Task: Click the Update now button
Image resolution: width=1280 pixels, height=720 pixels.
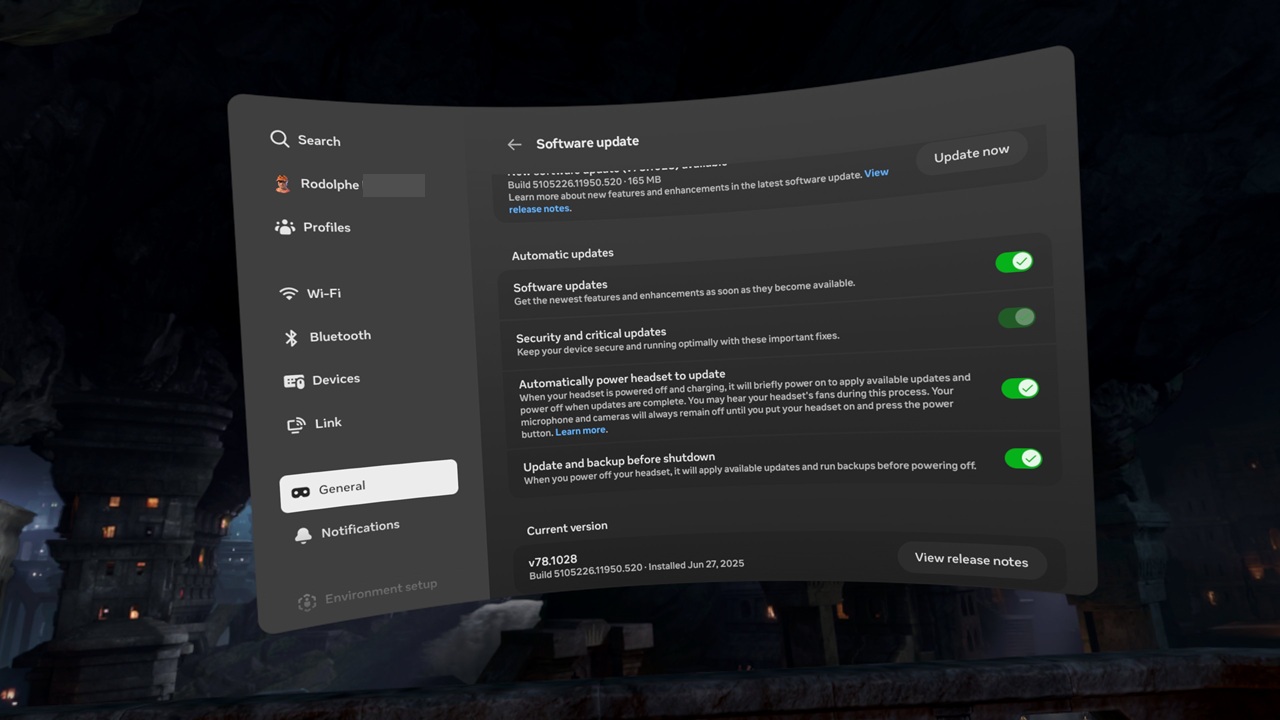Action: click(x=971, y=154)
